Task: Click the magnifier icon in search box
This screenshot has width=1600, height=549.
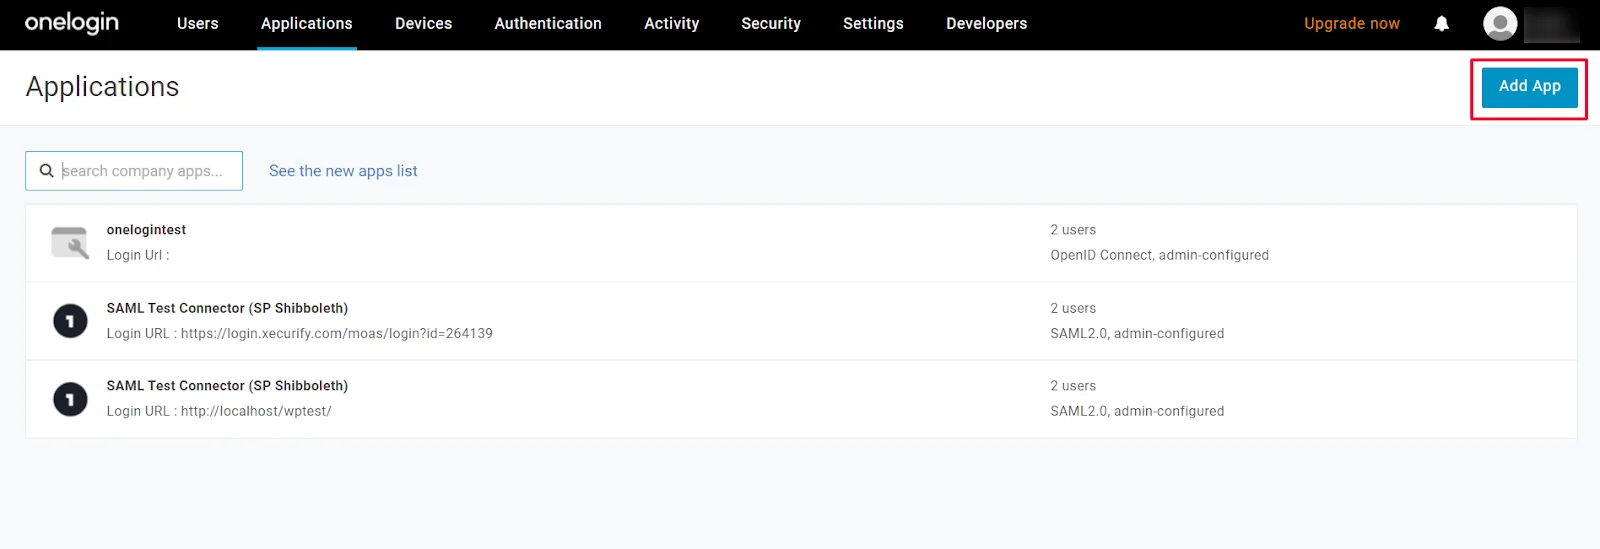Action: pyautogui.click(x=46, y=171)
